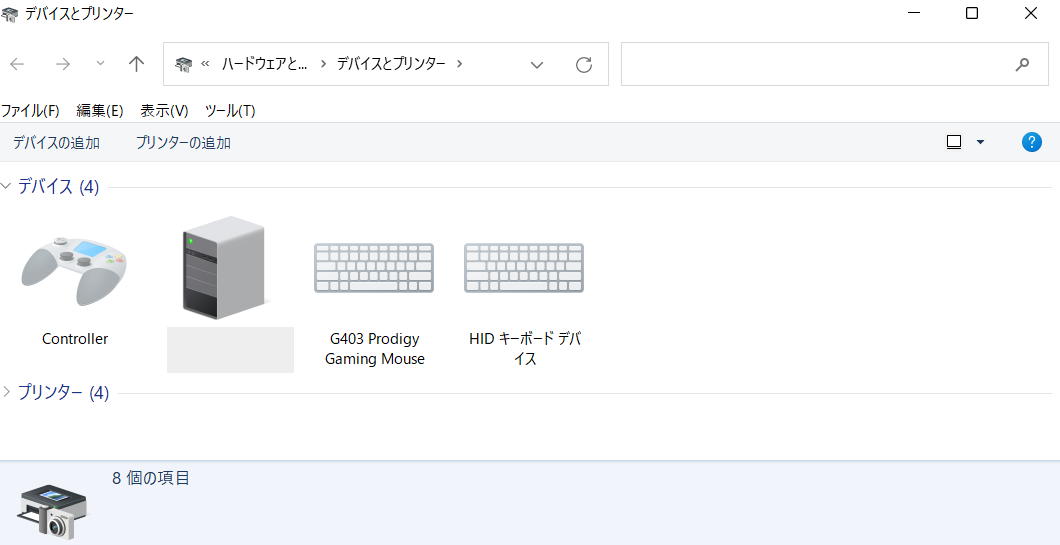The image size is (1060, 545).
Task: Select the HID キーボード デバイス keyboard icon
Action: (524, 268)
